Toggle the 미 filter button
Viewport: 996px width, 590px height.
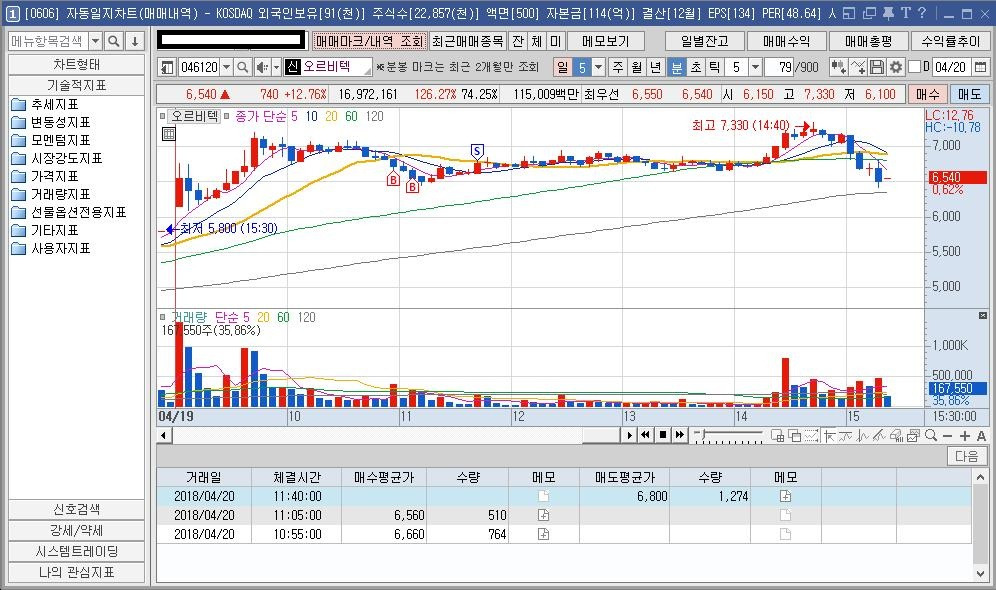pyautogui.click(x=555, y=41)
